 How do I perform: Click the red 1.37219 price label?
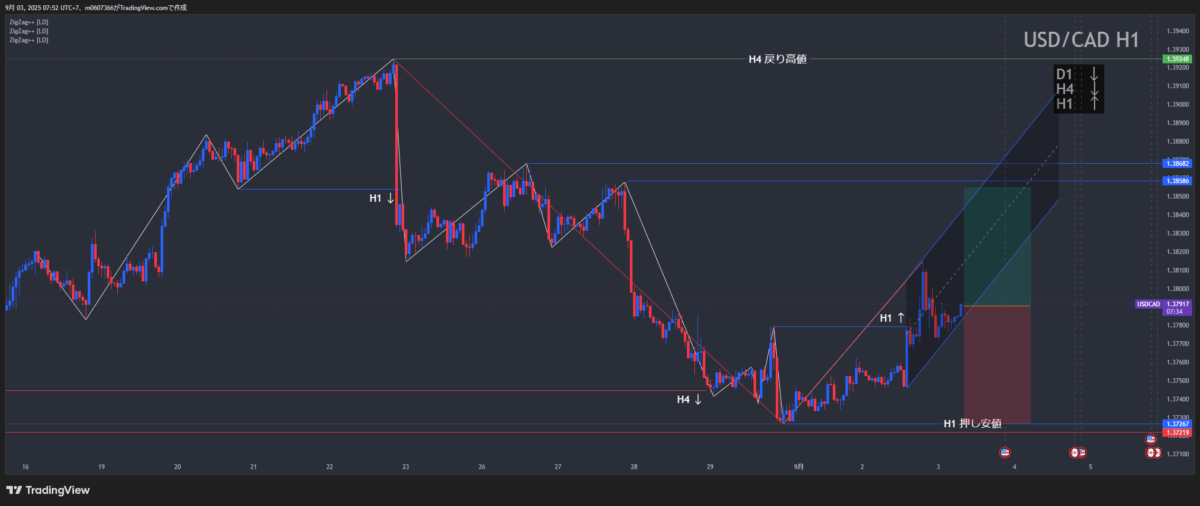pos(1176,433)
